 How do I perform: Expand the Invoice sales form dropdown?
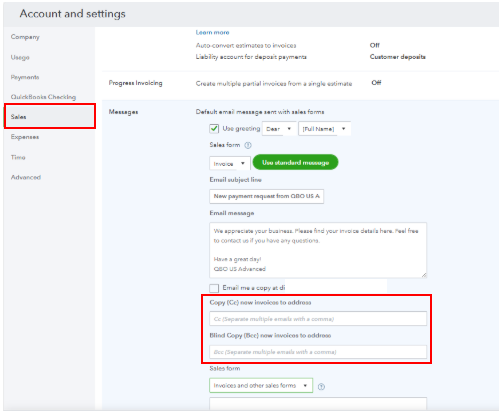(230, 164)
